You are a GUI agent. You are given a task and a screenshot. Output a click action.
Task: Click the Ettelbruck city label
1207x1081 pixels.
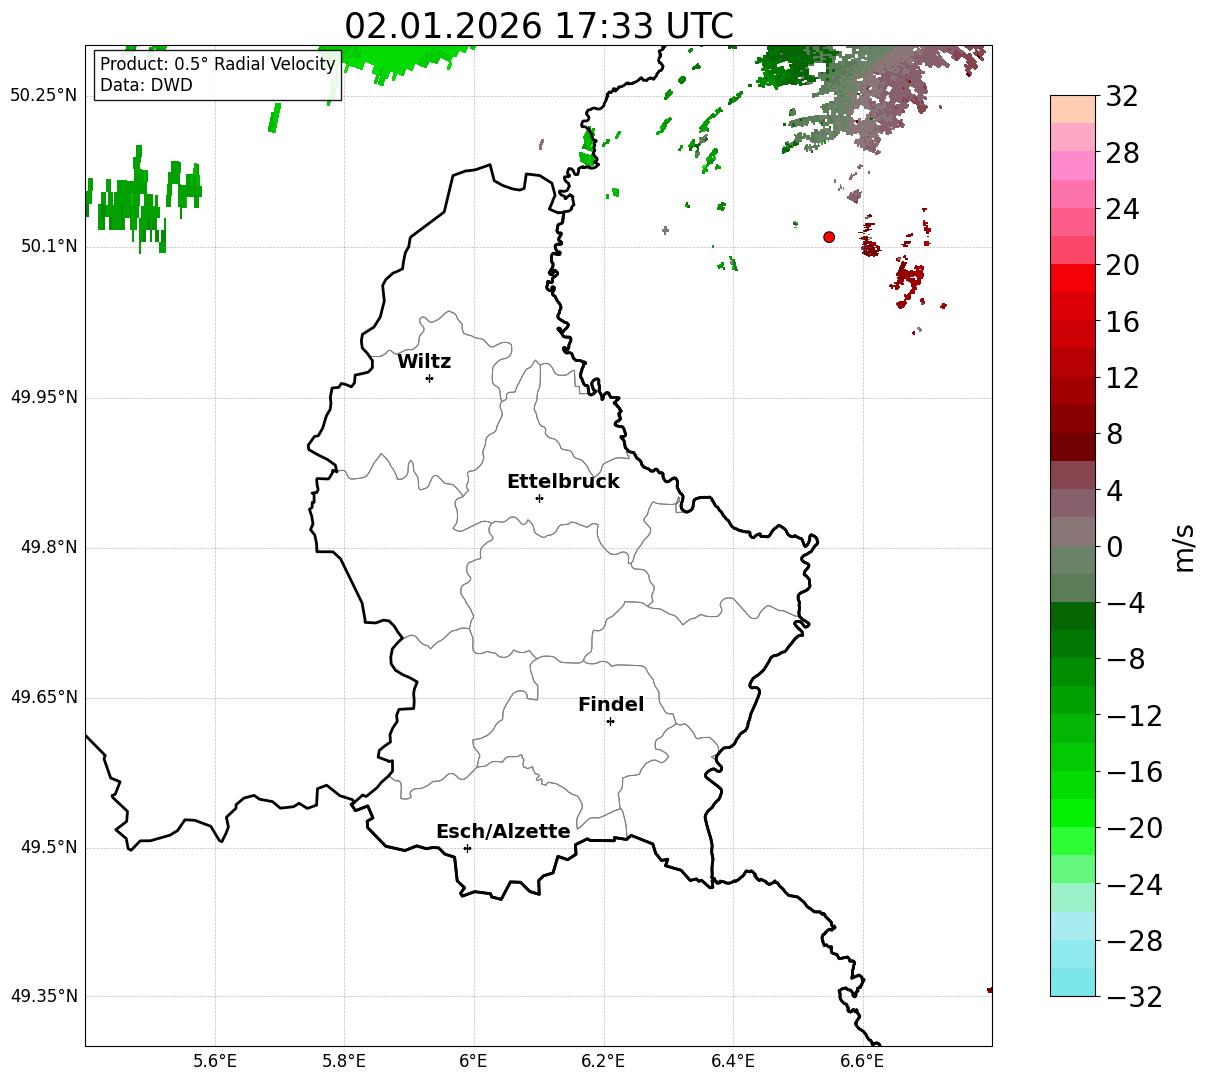pos(563,482)
